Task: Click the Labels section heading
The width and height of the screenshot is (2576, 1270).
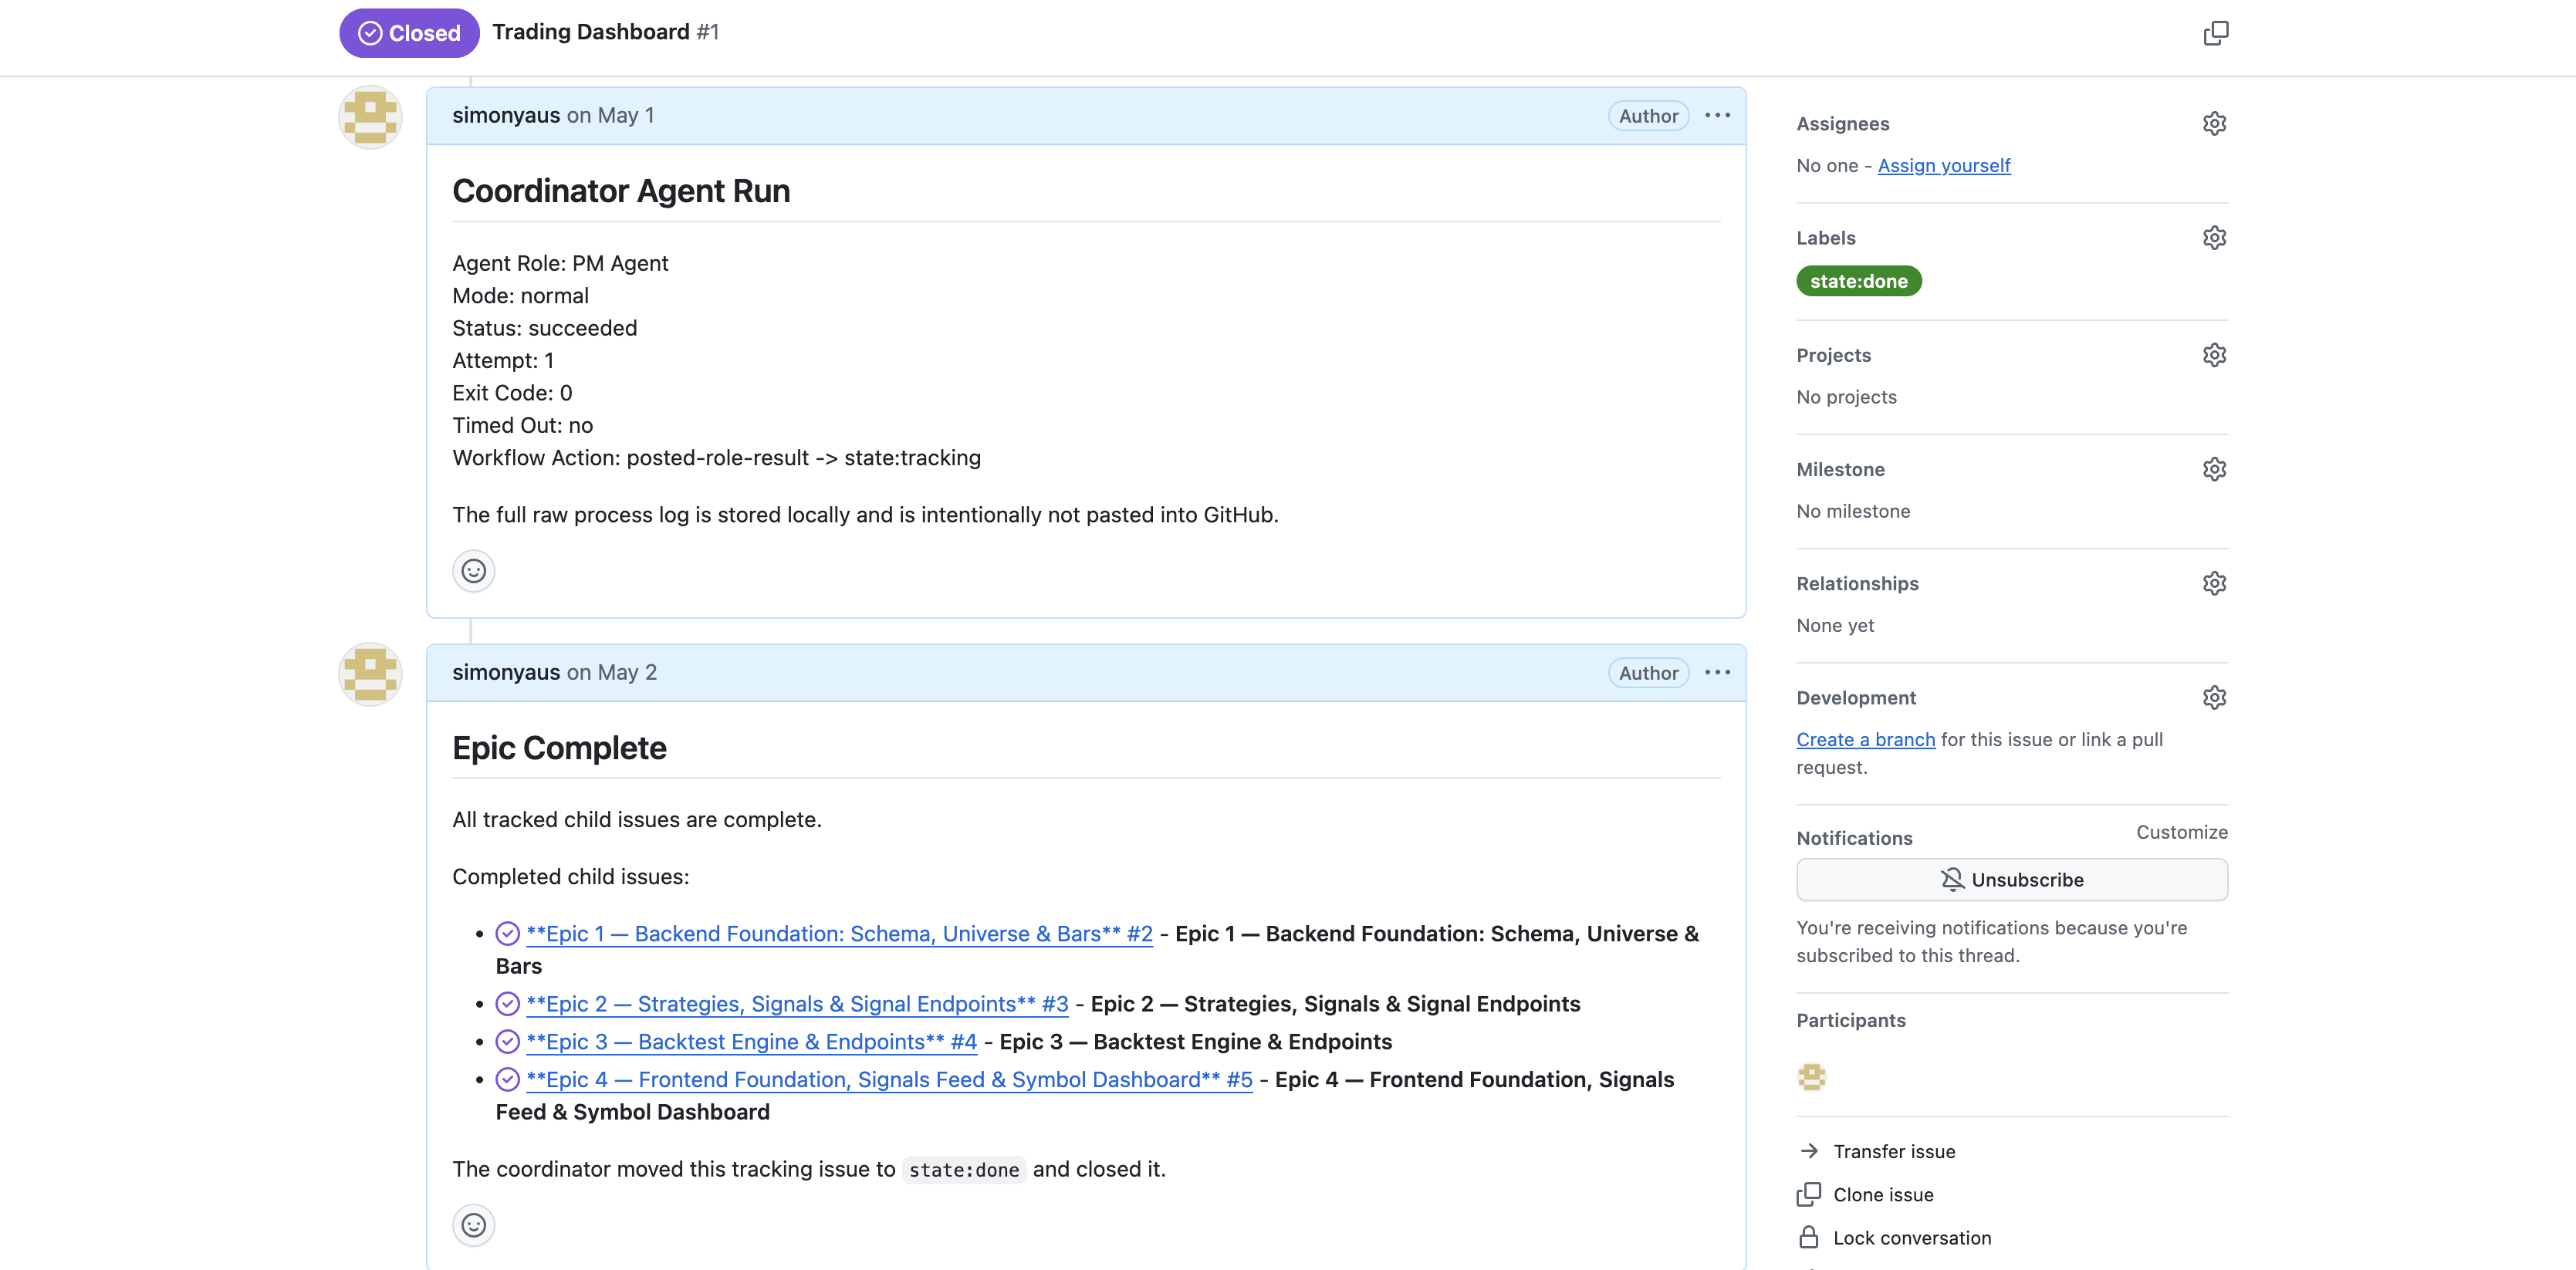Action: pos(1825,237)
